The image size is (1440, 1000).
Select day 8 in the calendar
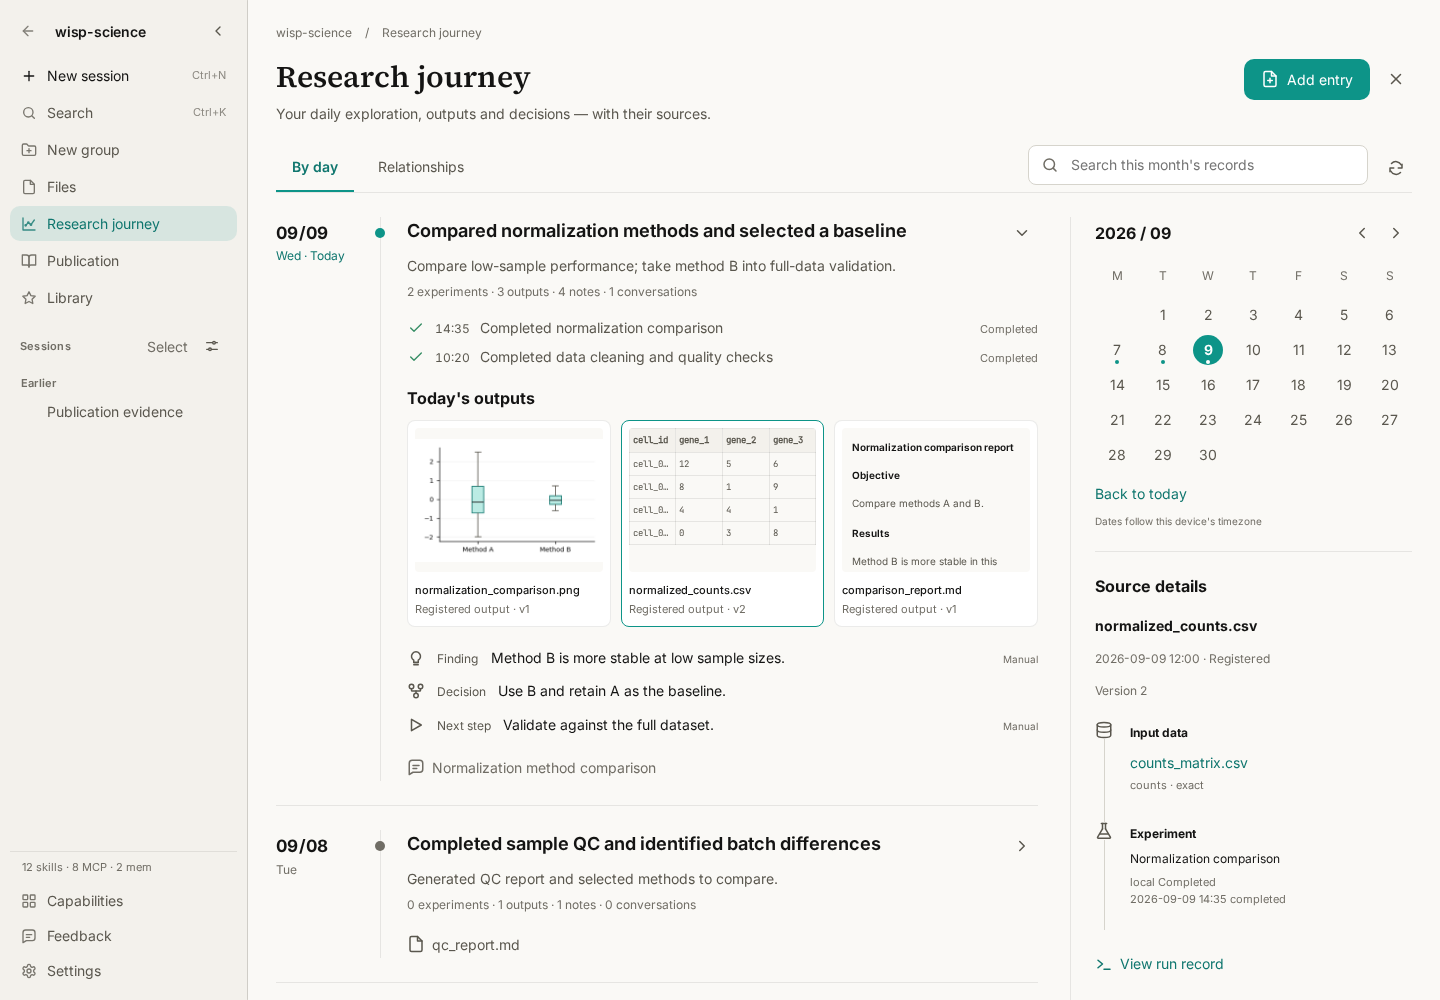pyautogui.click(x=1162, y=350)
